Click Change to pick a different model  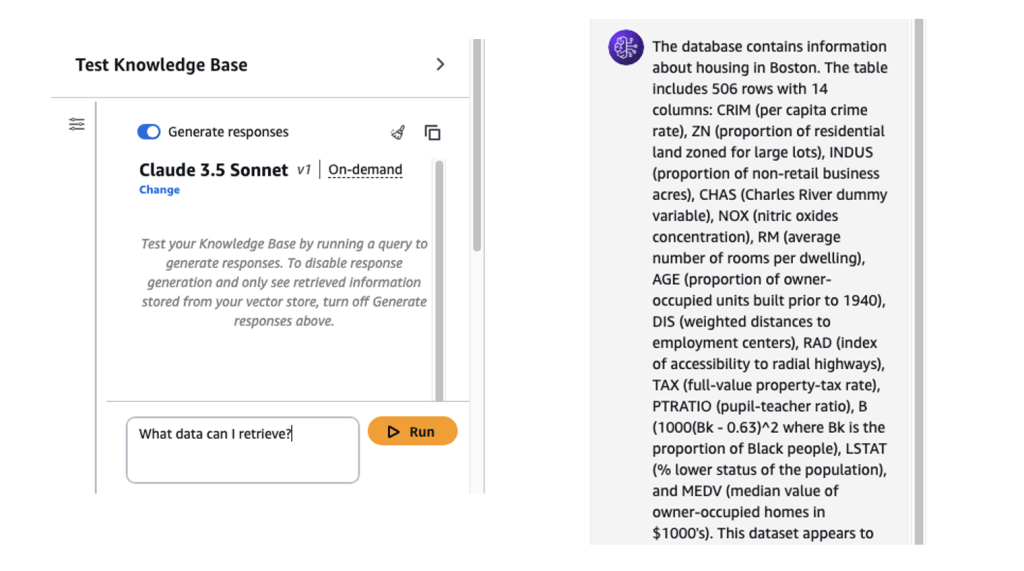159,190
